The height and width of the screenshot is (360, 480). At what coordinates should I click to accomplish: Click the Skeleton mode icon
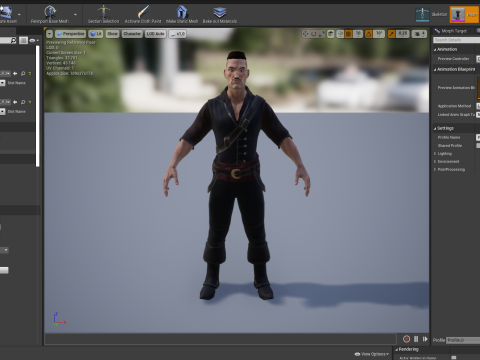point(423,15)
